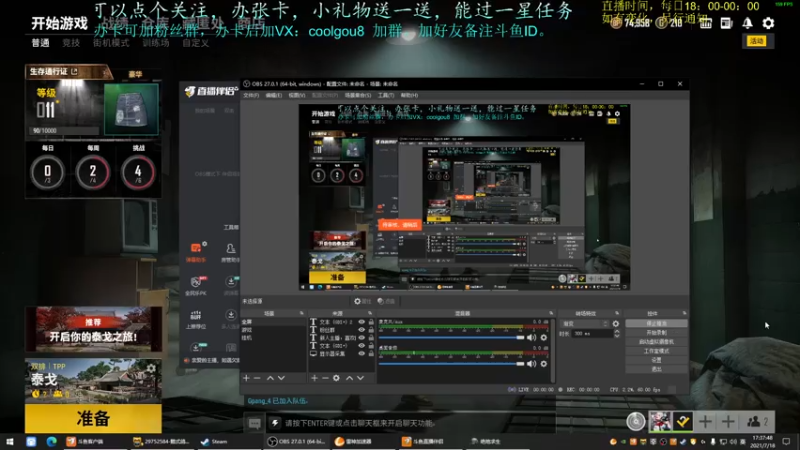Add a new scene with plus icon

point(246,378)
